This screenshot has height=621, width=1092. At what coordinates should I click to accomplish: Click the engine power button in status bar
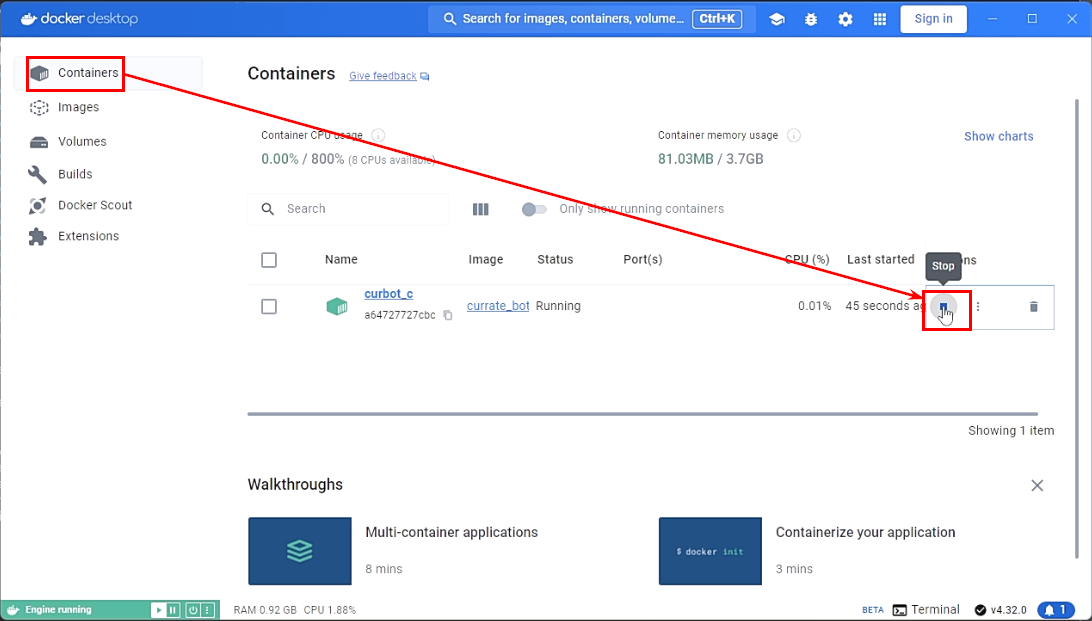(x=191, y=610)
